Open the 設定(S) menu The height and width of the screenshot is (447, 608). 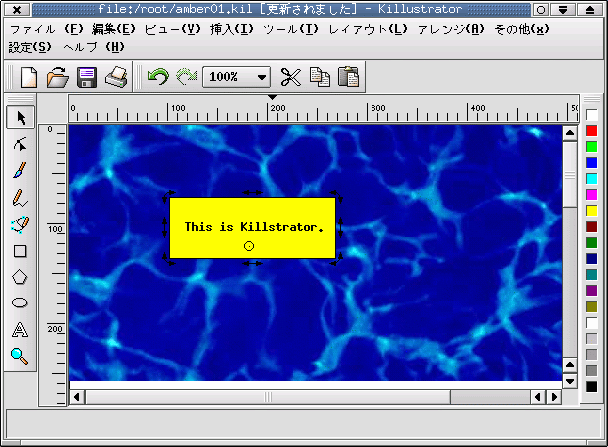[30, 47]
